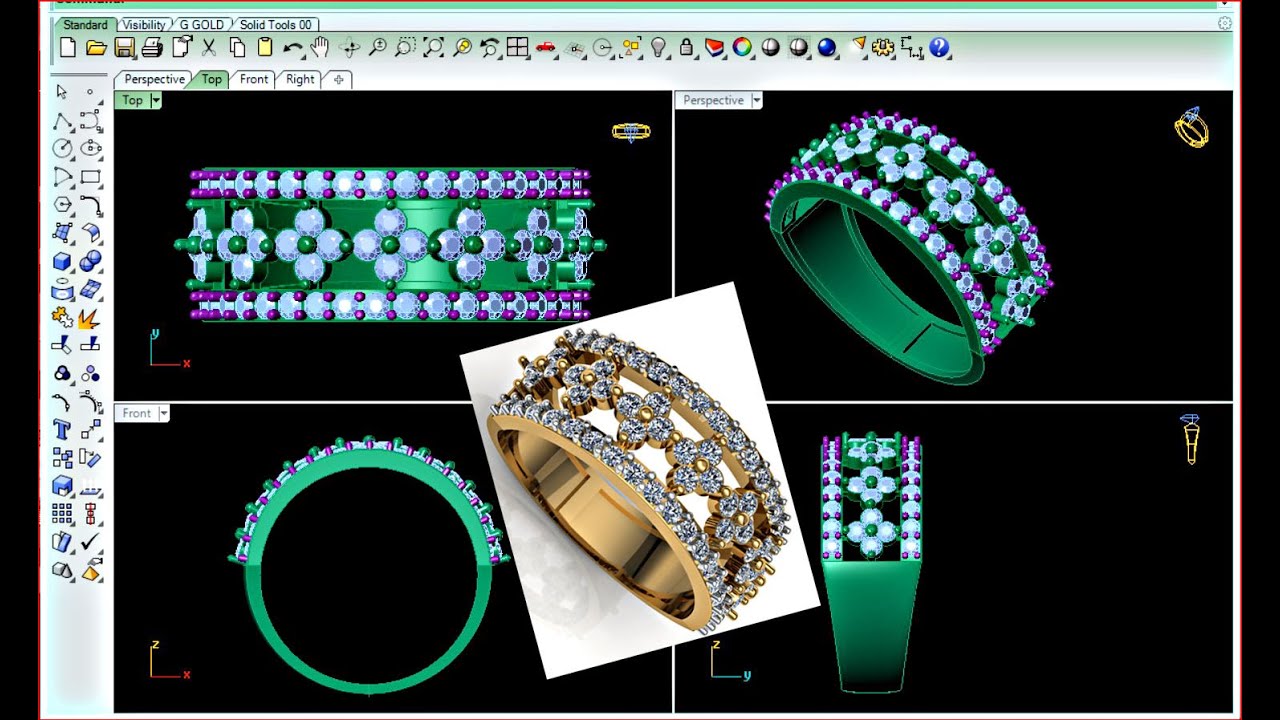Print using the printer icon
This screenshot has width=1280, height=720.
(x=152, y=47)
